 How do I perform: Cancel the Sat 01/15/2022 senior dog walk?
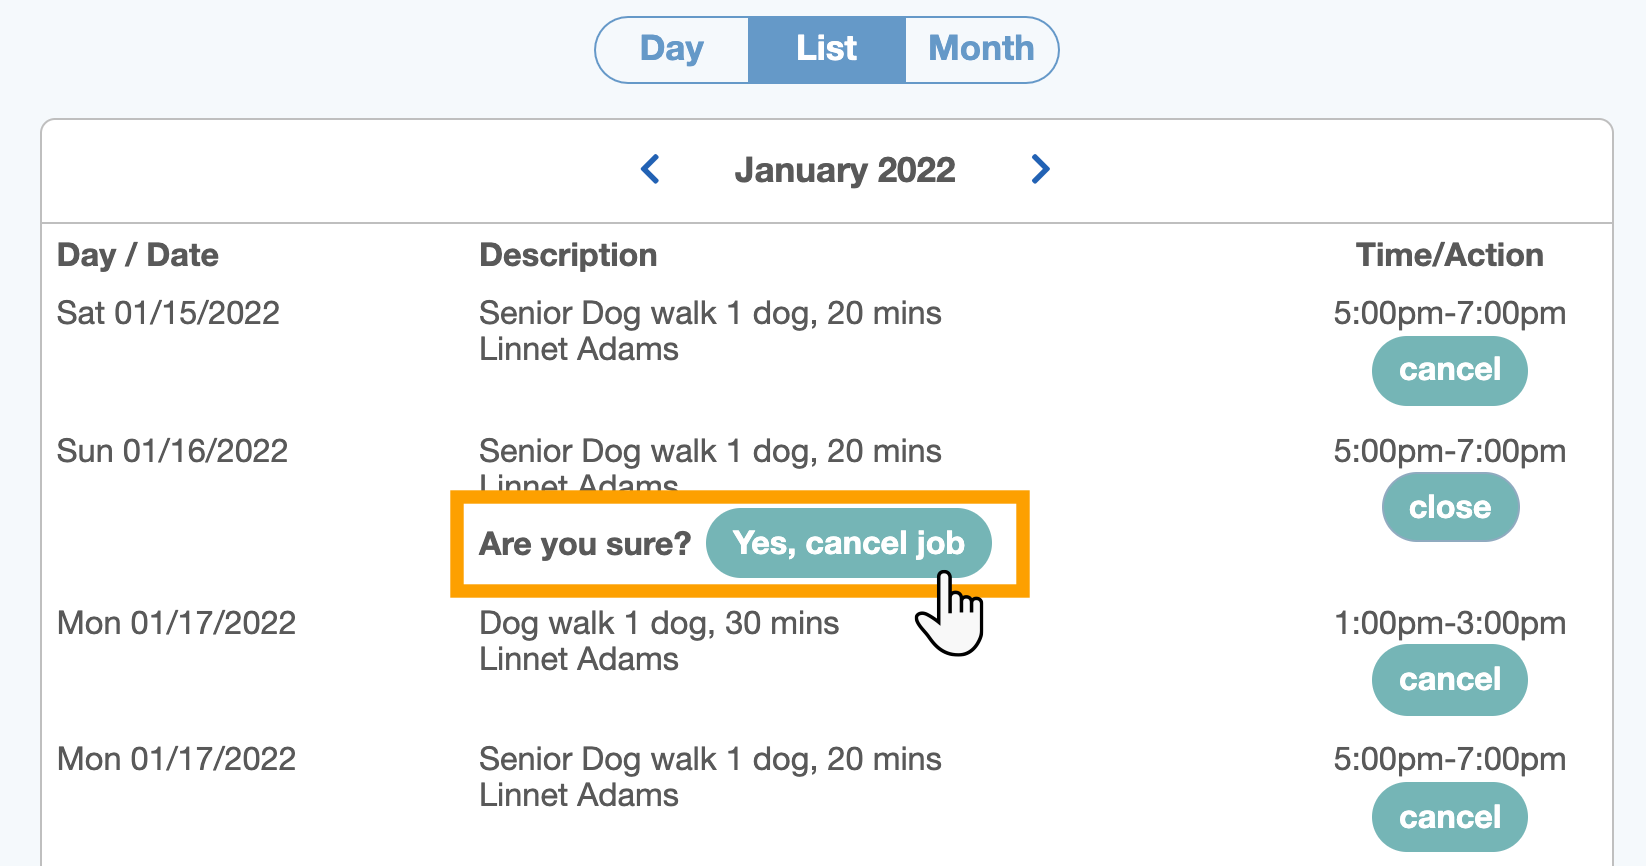pyautogui.click(x=1449, y=370)
